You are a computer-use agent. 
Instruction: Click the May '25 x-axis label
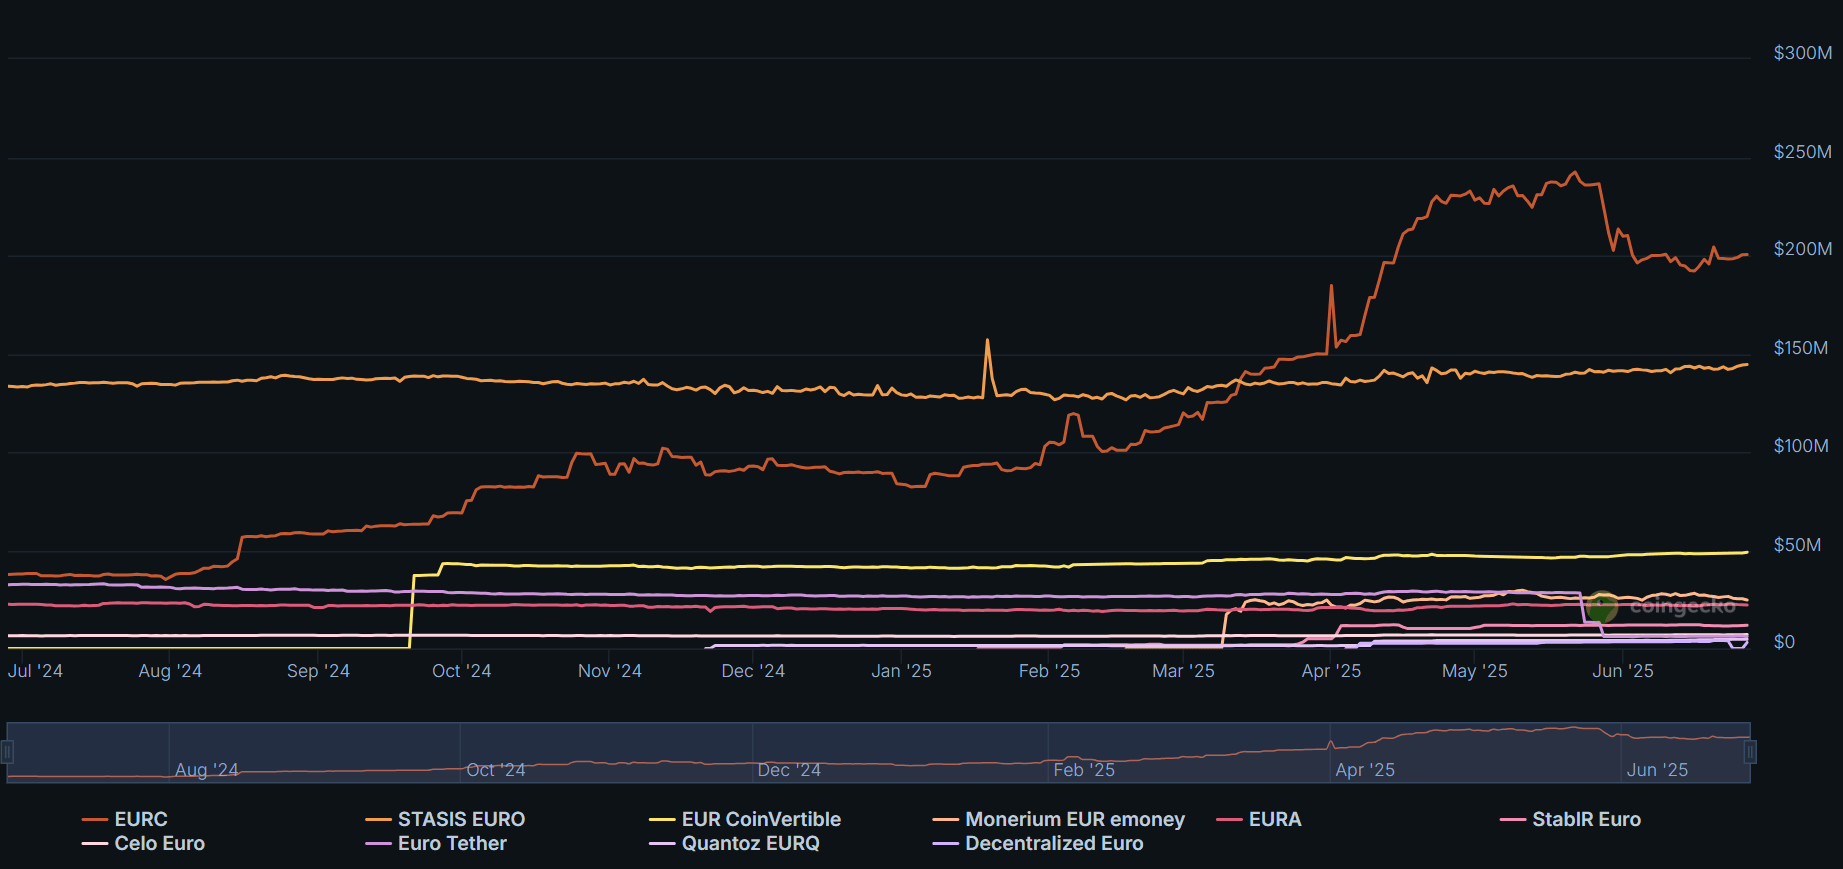pyautogui.click(x=1475, y=671)
